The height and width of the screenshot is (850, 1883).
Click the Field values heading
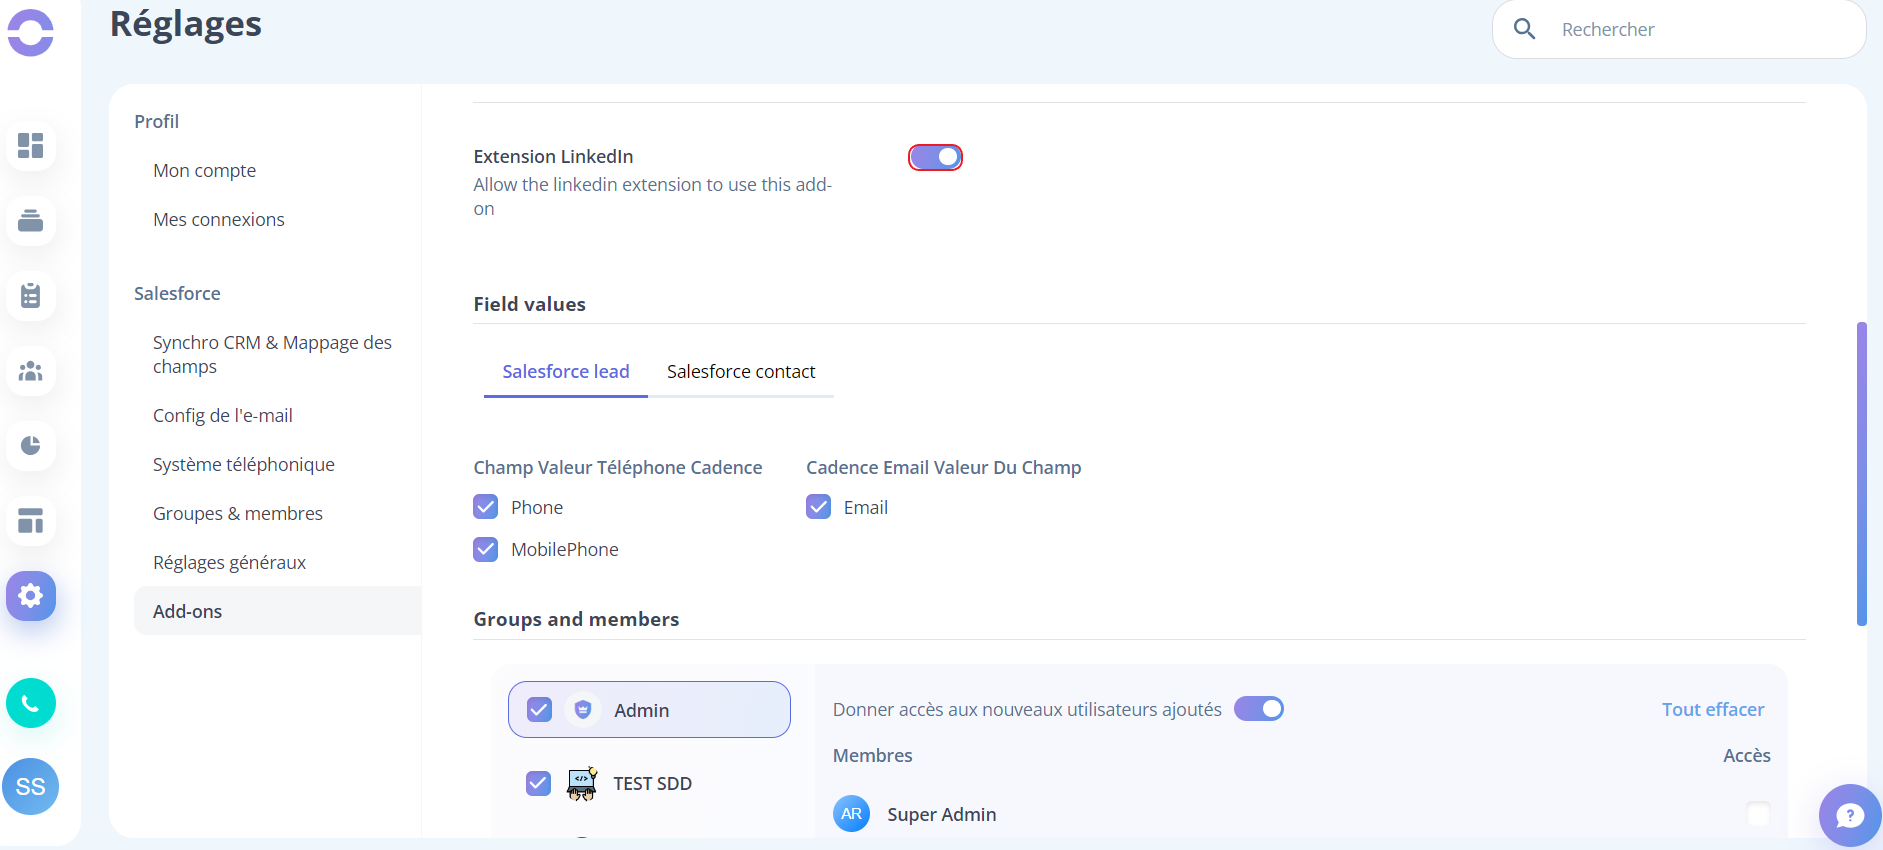tap(530, 305)
